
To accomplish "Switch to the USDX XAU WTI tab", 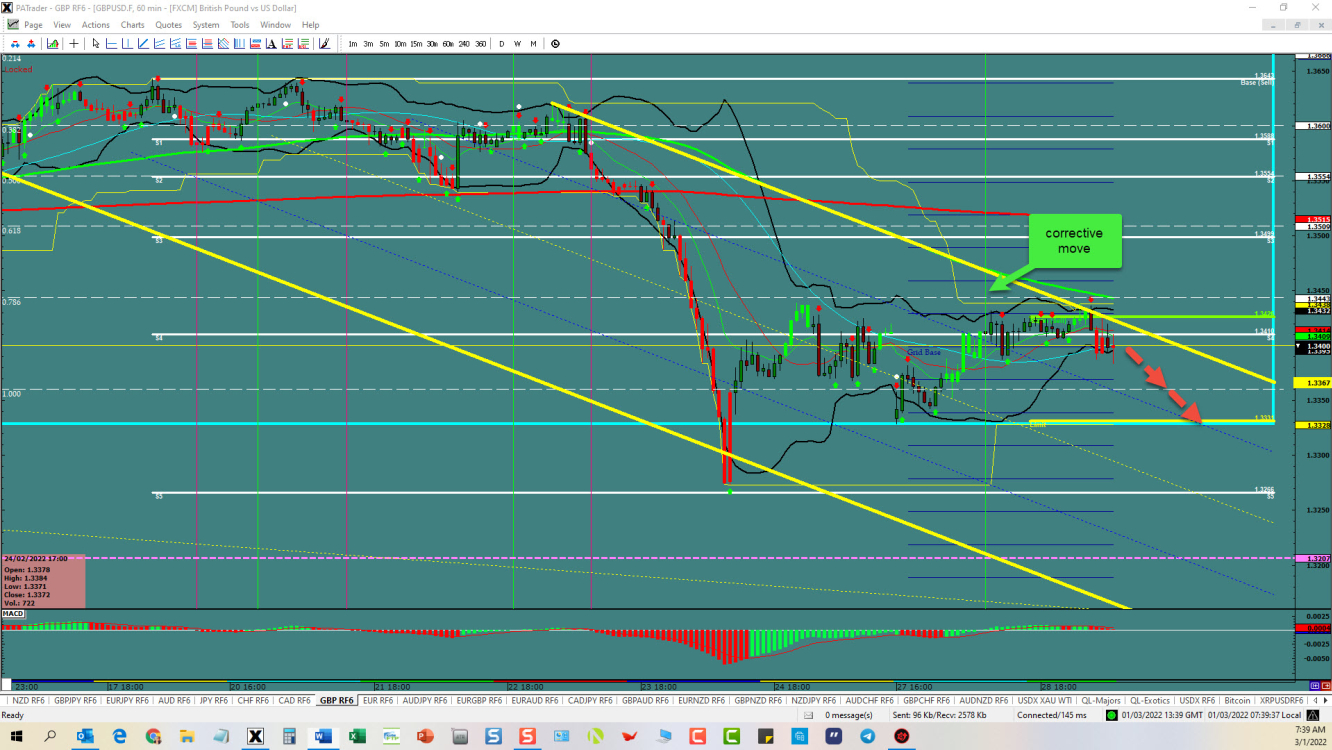I will [x=1044, y=700].
